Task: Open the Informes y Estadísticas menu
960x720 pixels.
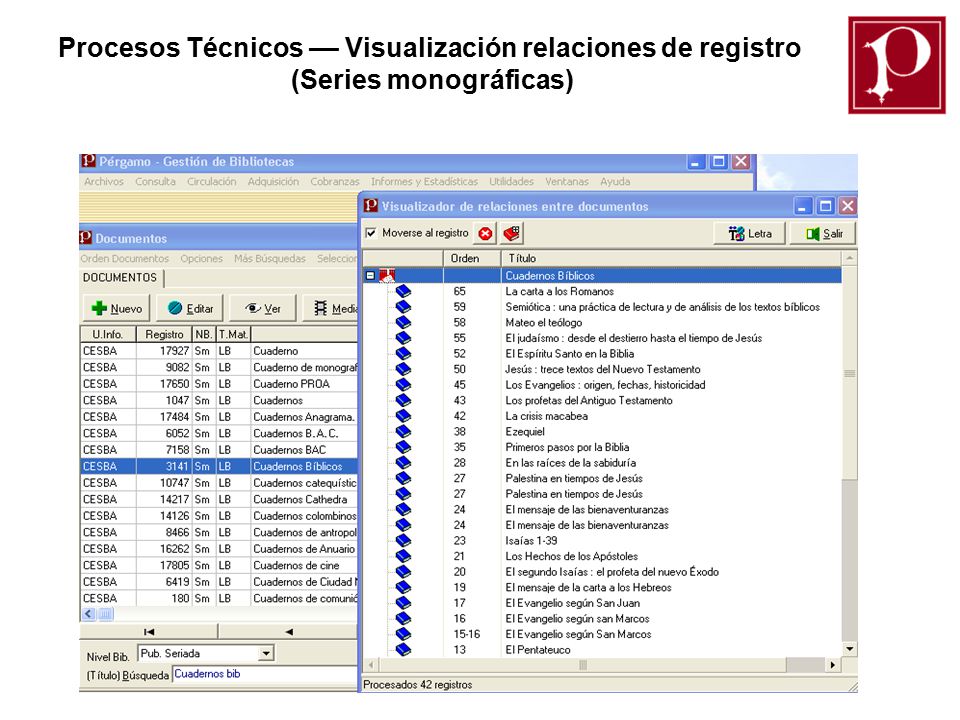Action: click(x=424, y=182)
